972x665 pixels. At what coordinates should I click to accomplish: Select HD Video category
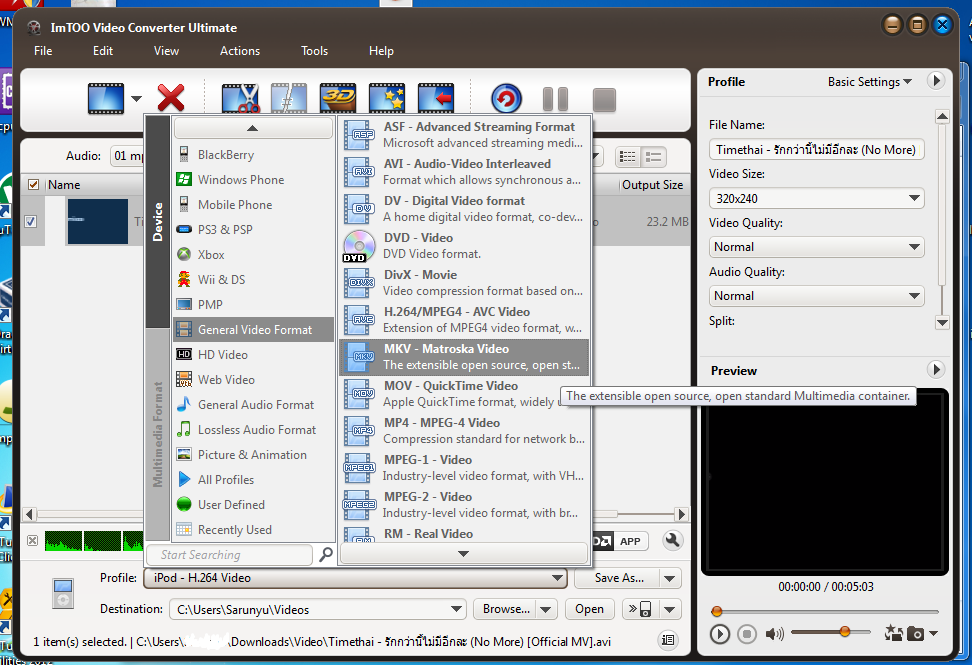(253, 355)
